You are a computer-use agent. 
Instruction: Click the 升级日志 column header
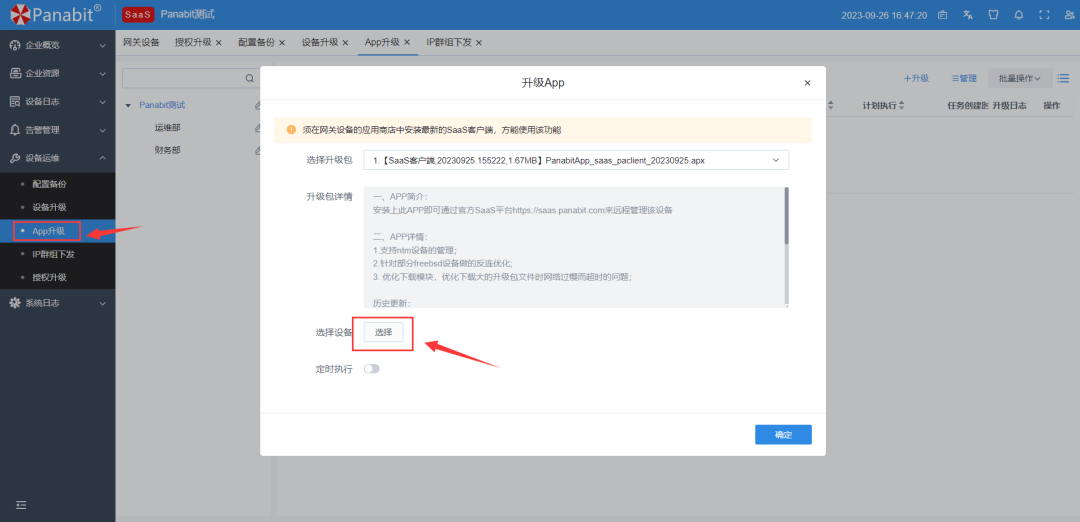tap(1009, 105)
